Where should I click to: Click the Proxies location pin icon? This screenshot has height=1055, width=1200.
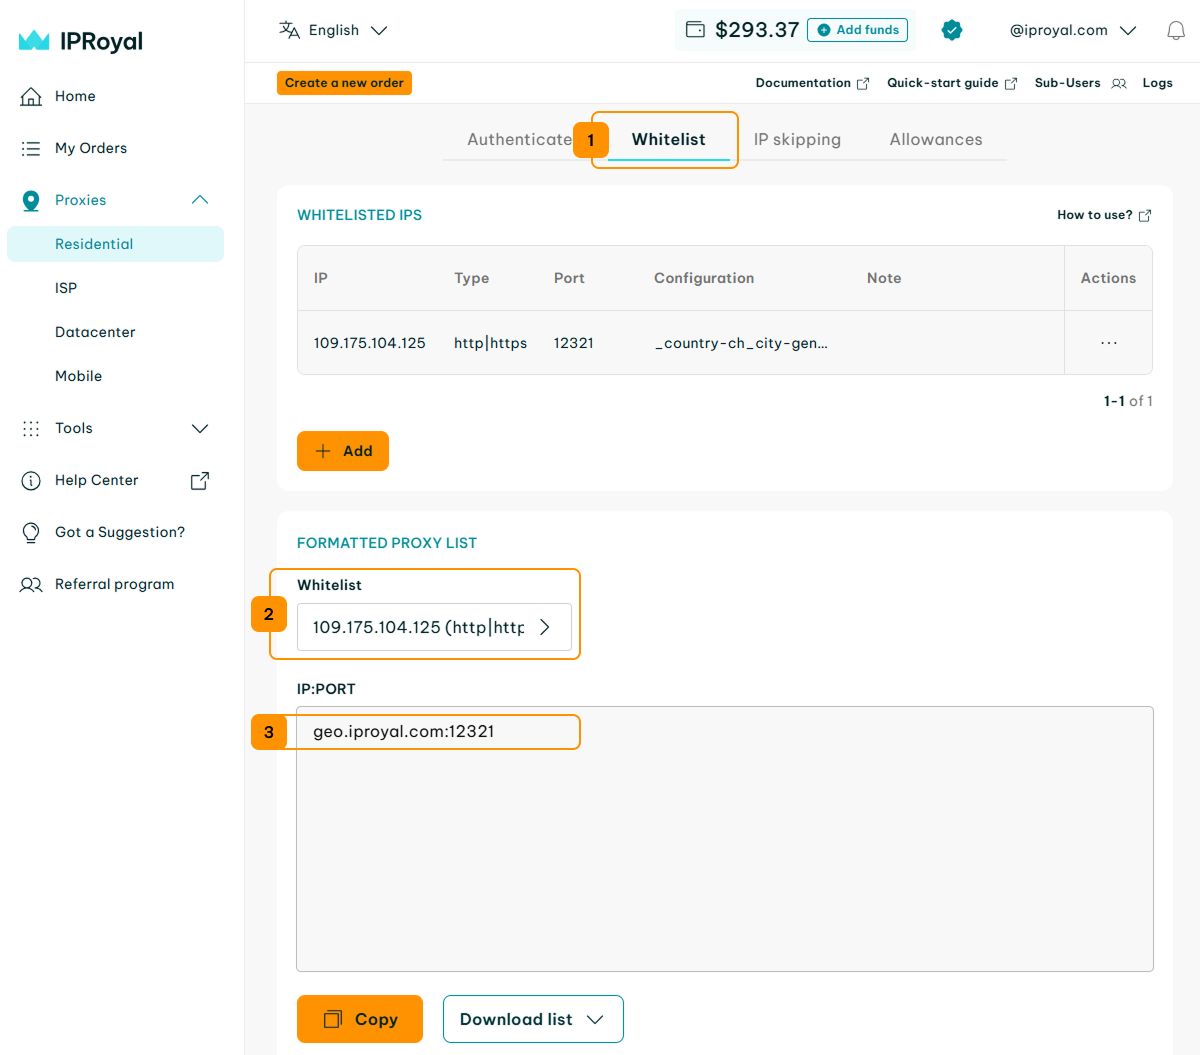pos(31,200)
